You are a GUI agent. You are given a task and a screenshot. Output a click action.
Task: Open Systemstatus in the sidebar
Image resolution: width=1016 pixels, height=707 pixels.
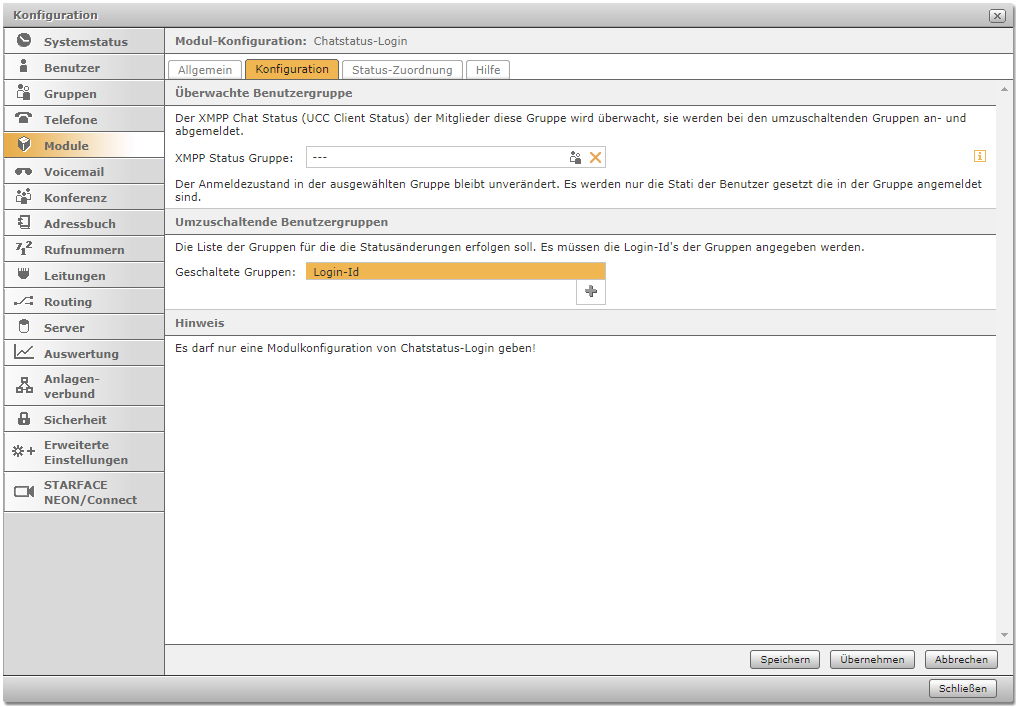click(x=85, y=42)
